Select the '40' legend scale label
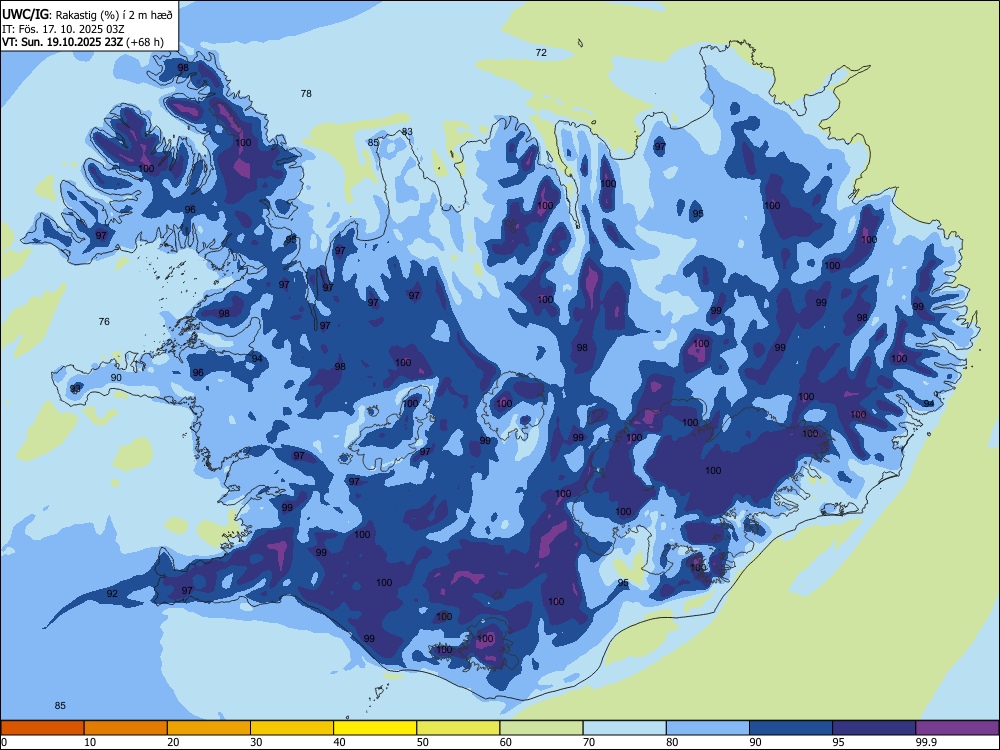 pyautogui.click(x=339, y=742)
